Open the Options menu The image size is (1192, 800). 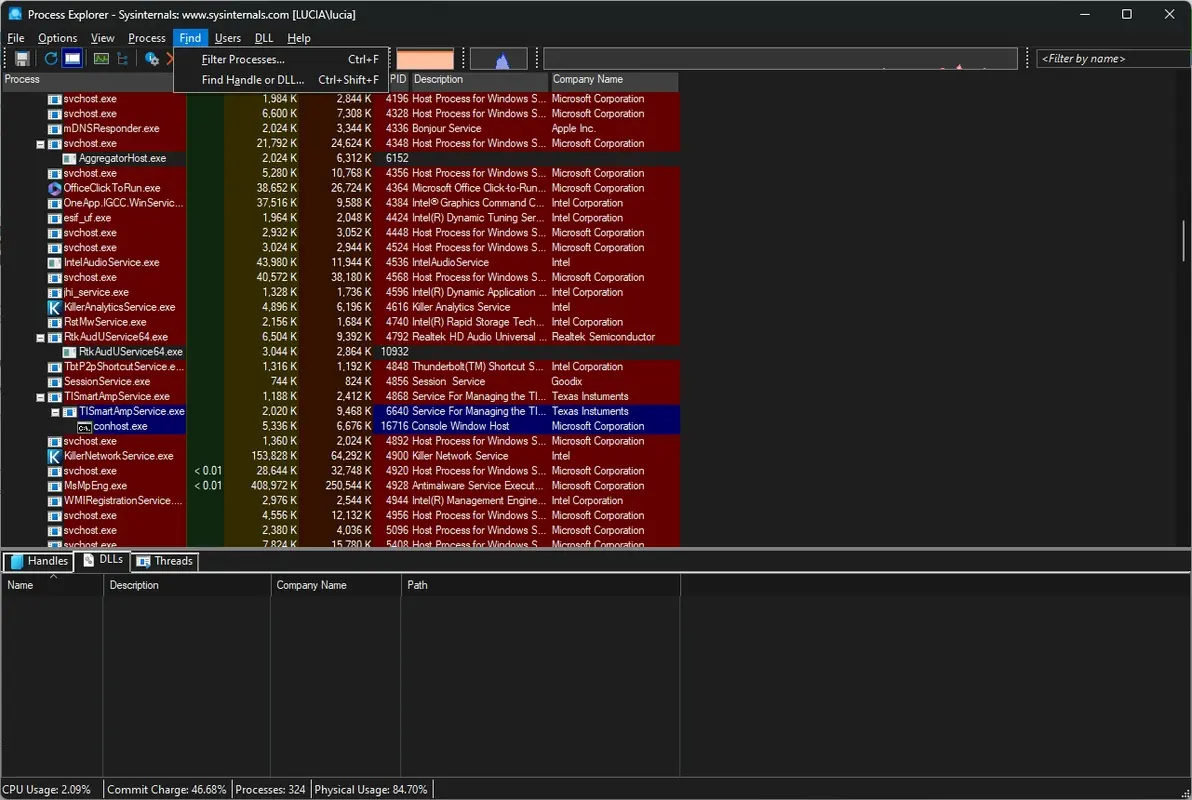click(58, 38)
